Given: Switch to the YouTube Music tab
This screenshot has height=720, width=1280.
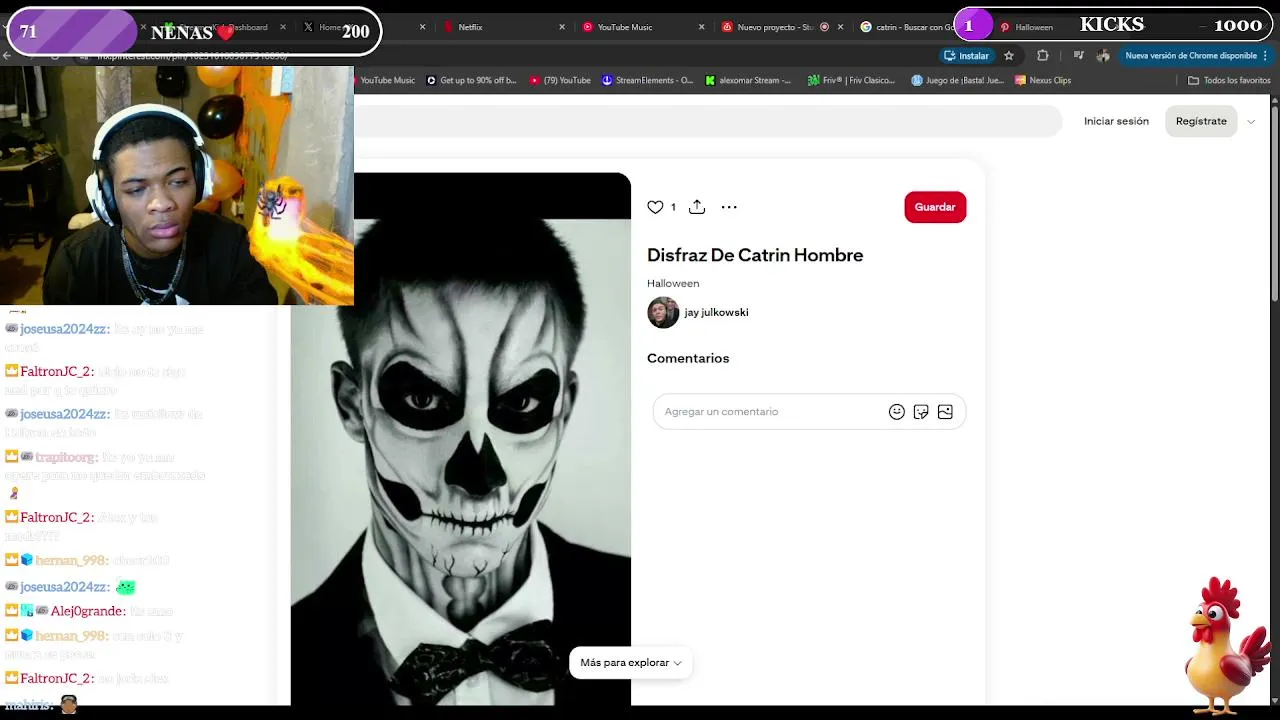Looking at the screenshot, I should (x=642, y=27).
